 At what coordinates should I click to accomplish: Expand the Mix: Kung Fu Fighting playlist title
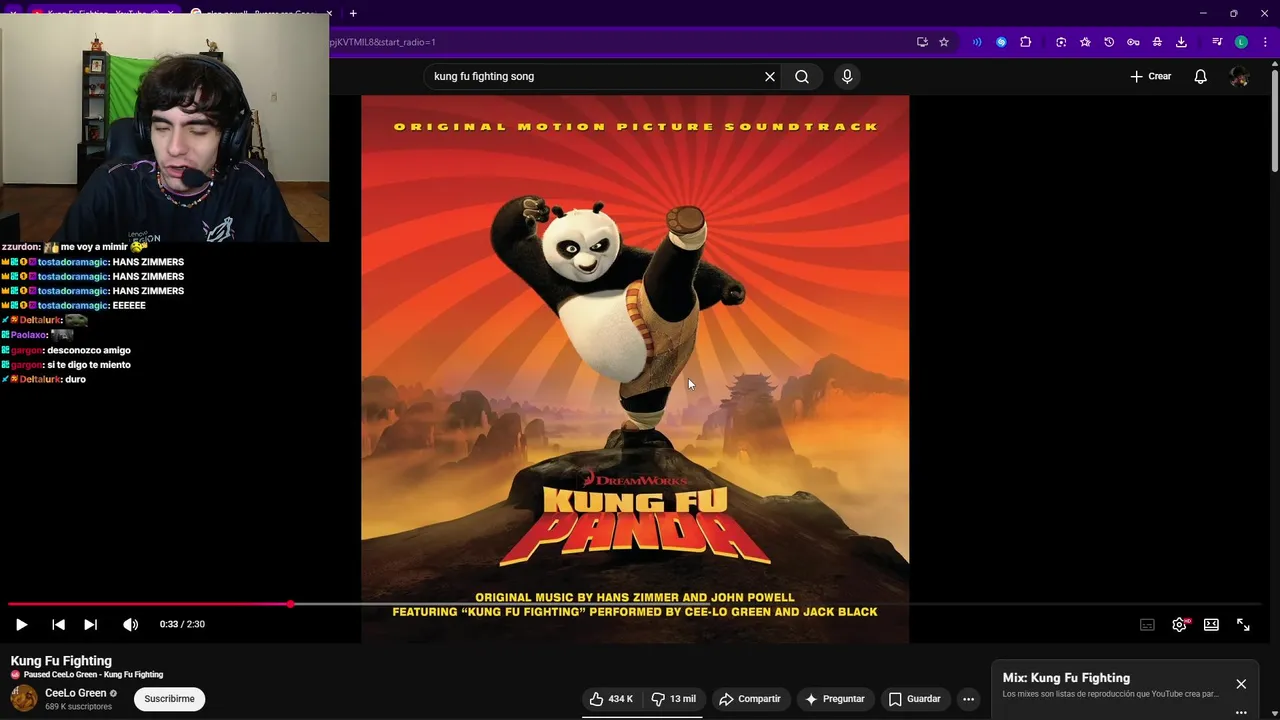pyautogui.click(x=1066, y=678)
